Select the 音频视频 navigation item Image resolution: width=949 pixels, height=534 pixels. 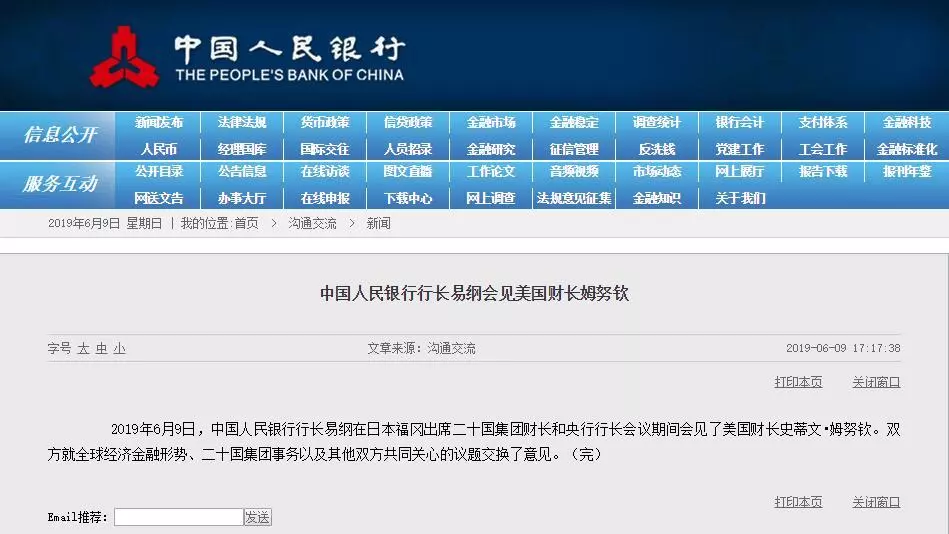pos(574,172)
